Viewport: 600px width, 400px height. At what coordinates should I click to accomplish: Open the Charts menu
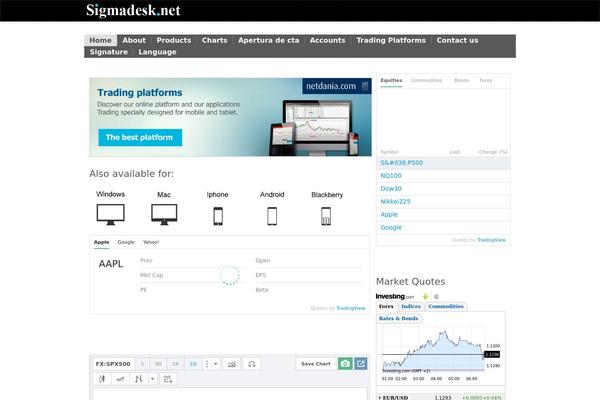215,40
